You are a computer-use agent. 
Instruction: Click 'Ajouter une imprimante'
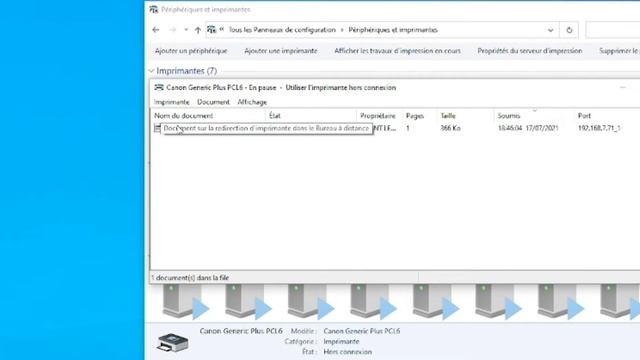point(281,51)
